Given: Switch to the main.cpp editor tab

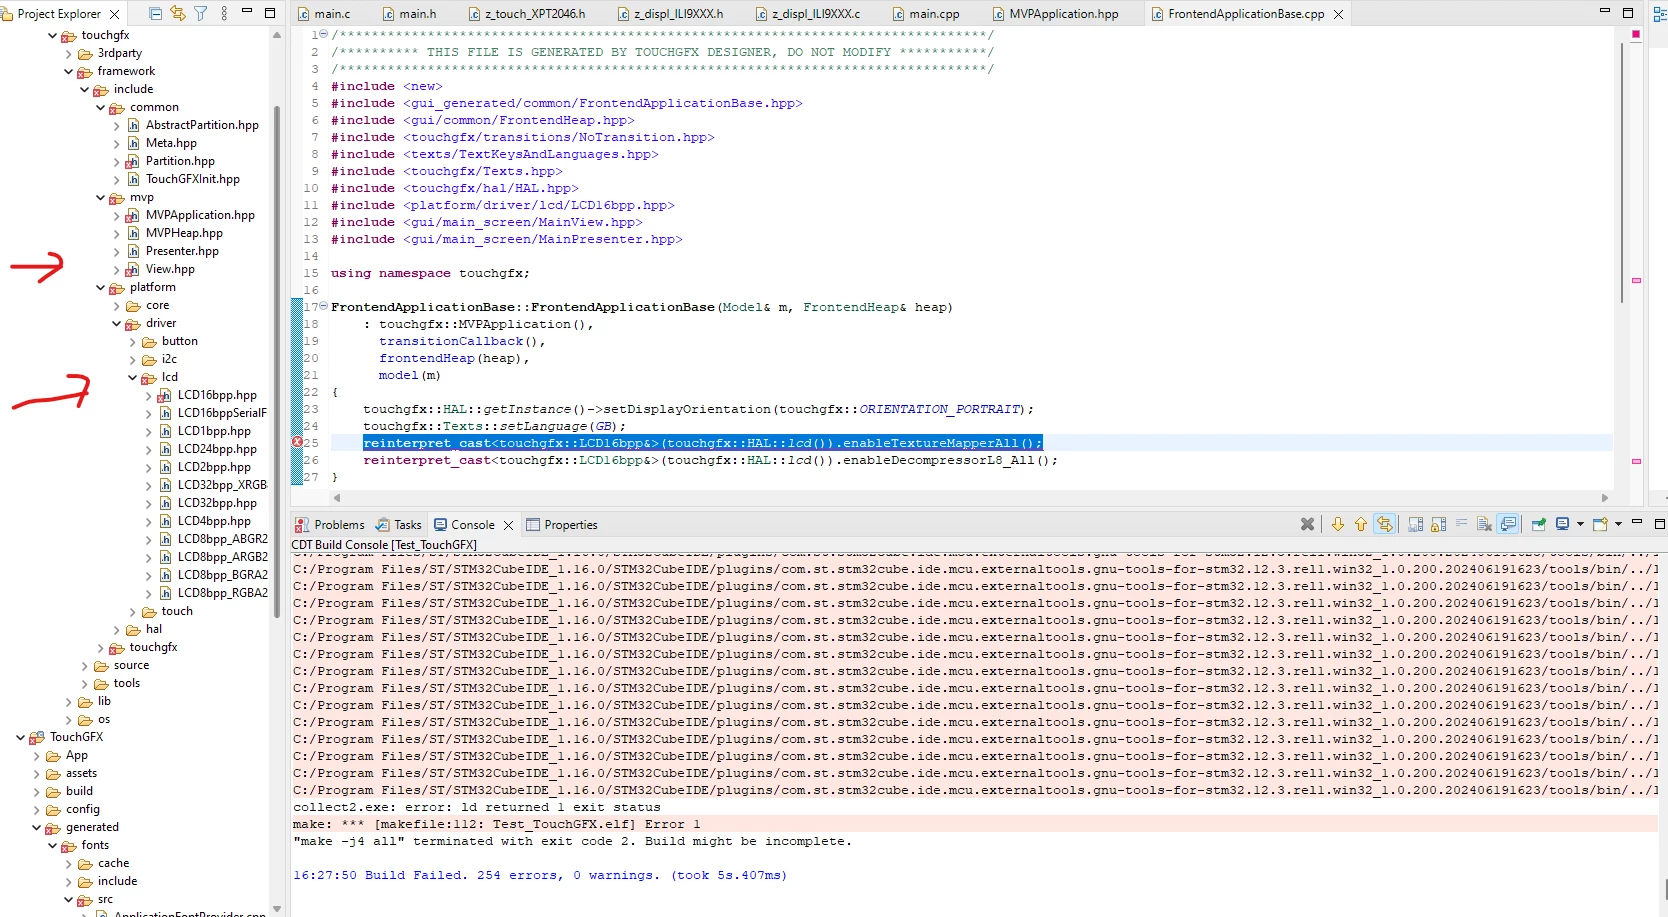Looking at the screenshot, I should (x=925, y=14).
